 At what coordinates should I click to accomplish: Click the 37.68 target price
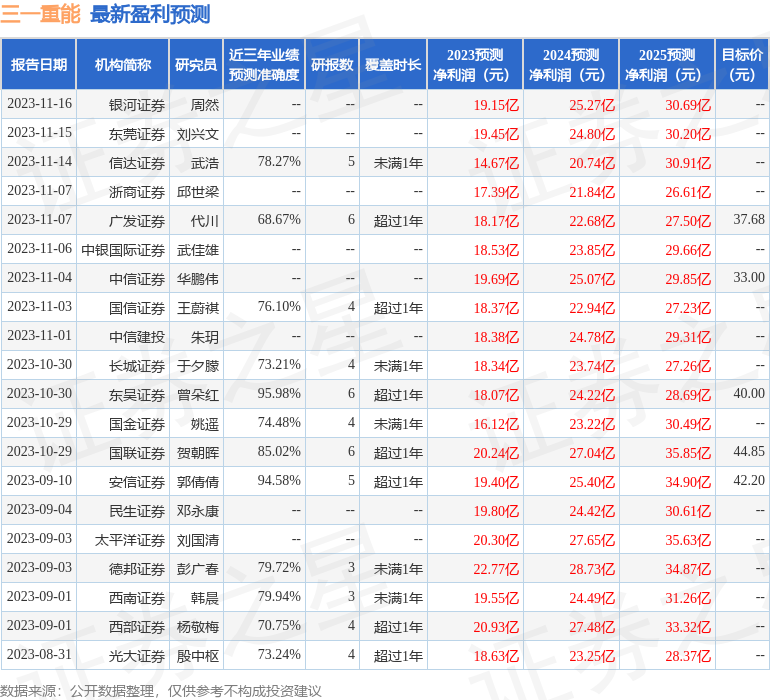click(749, 220)
